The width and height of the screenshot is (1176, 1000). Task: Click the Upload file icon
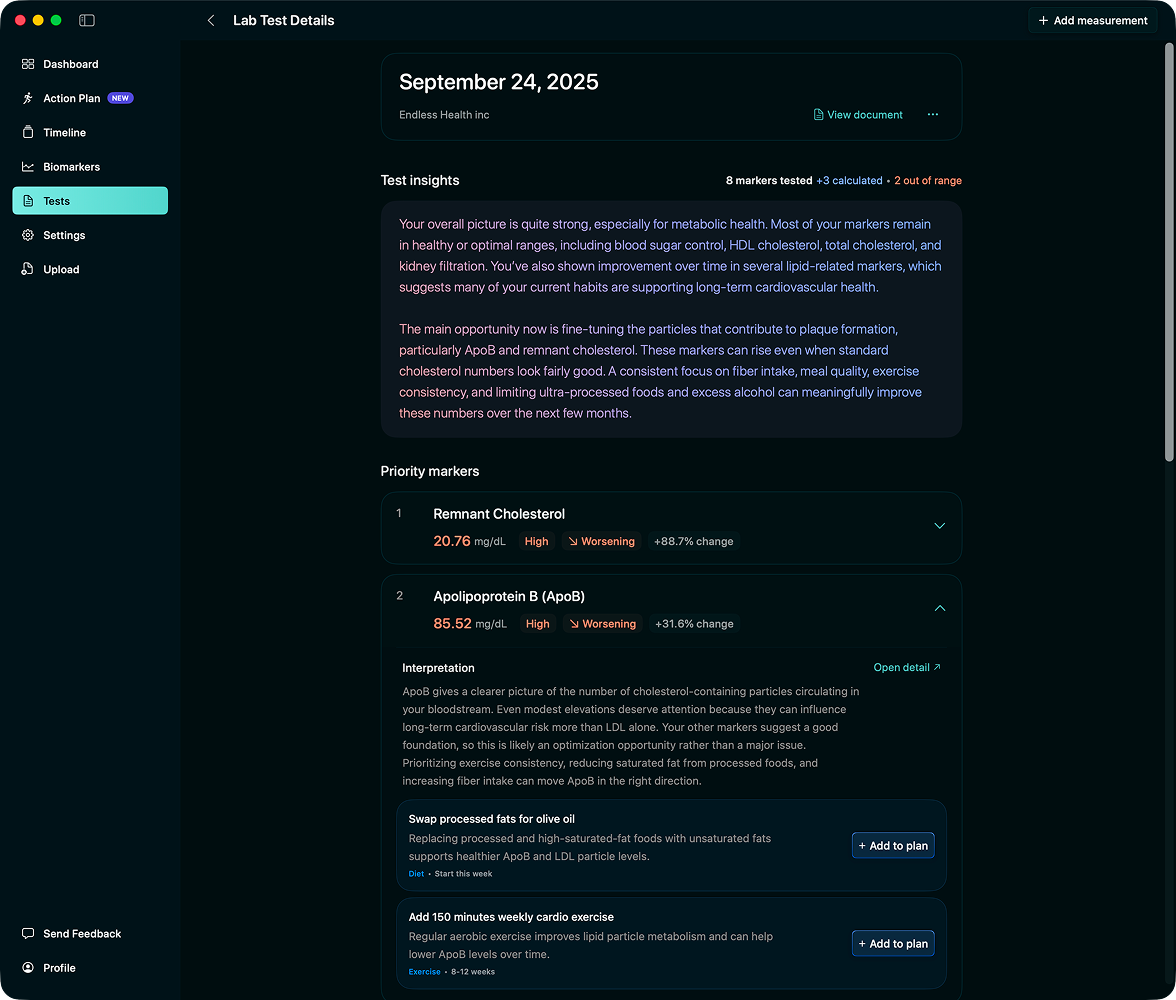(28, 269)
